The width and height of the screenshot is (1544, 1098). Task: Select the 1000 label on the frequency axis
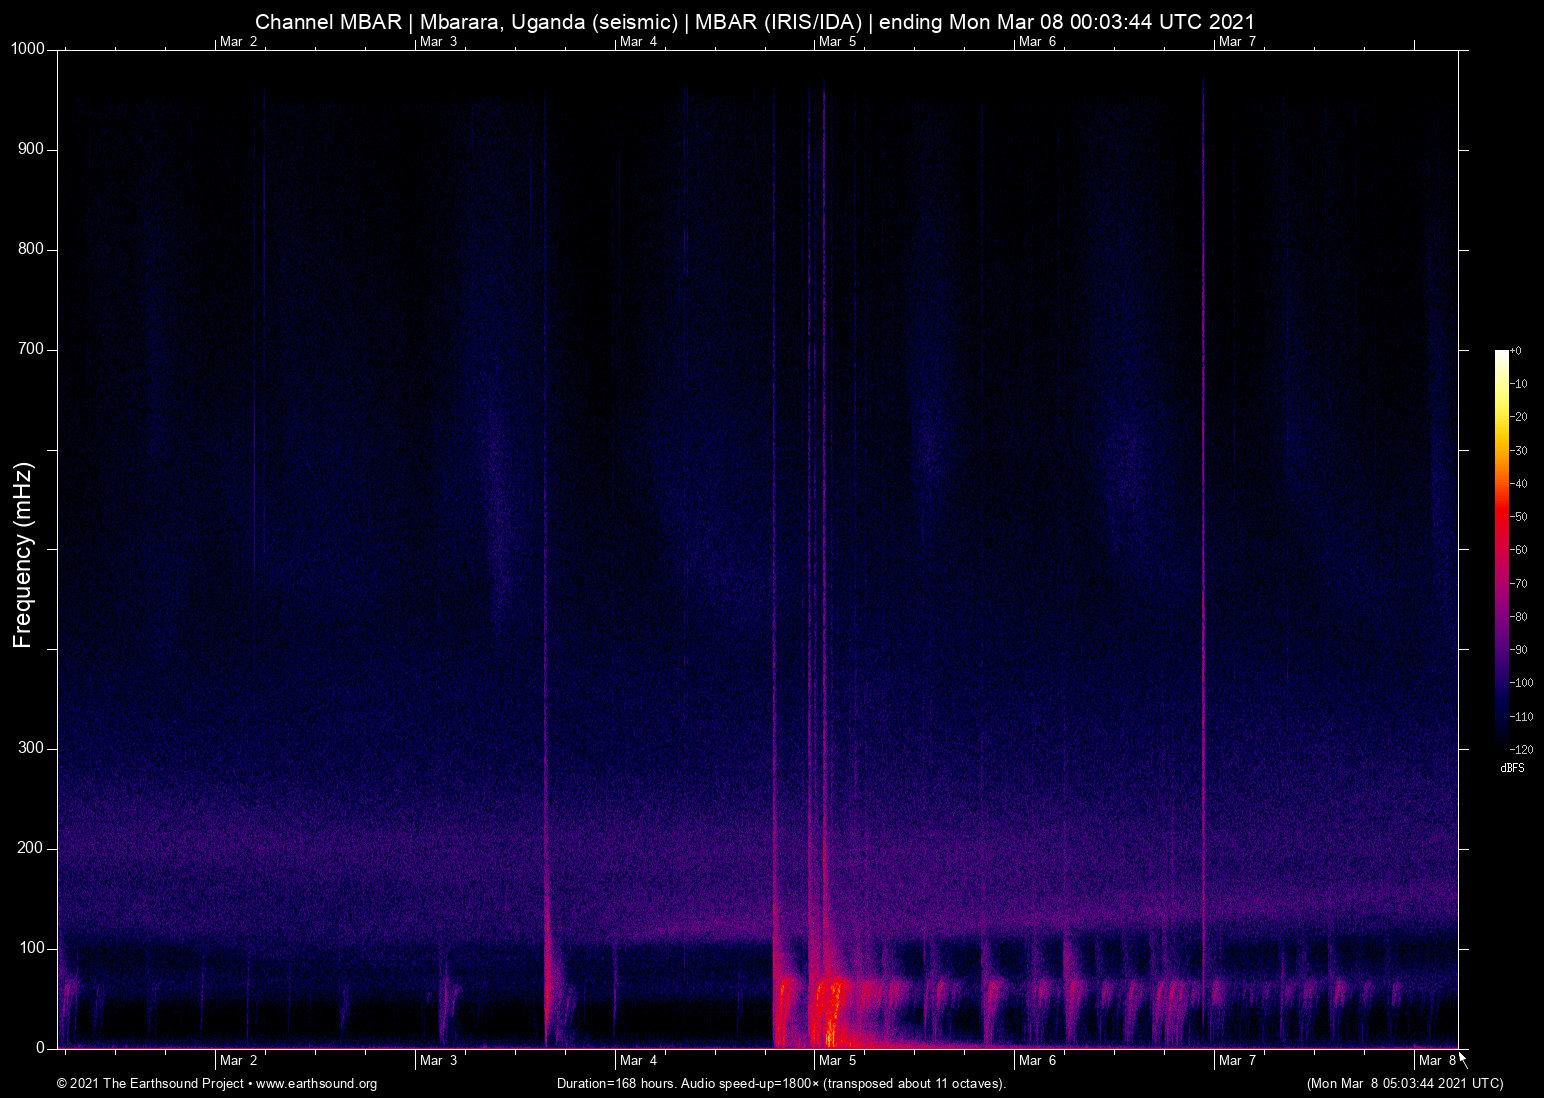(x=26, y=47)
